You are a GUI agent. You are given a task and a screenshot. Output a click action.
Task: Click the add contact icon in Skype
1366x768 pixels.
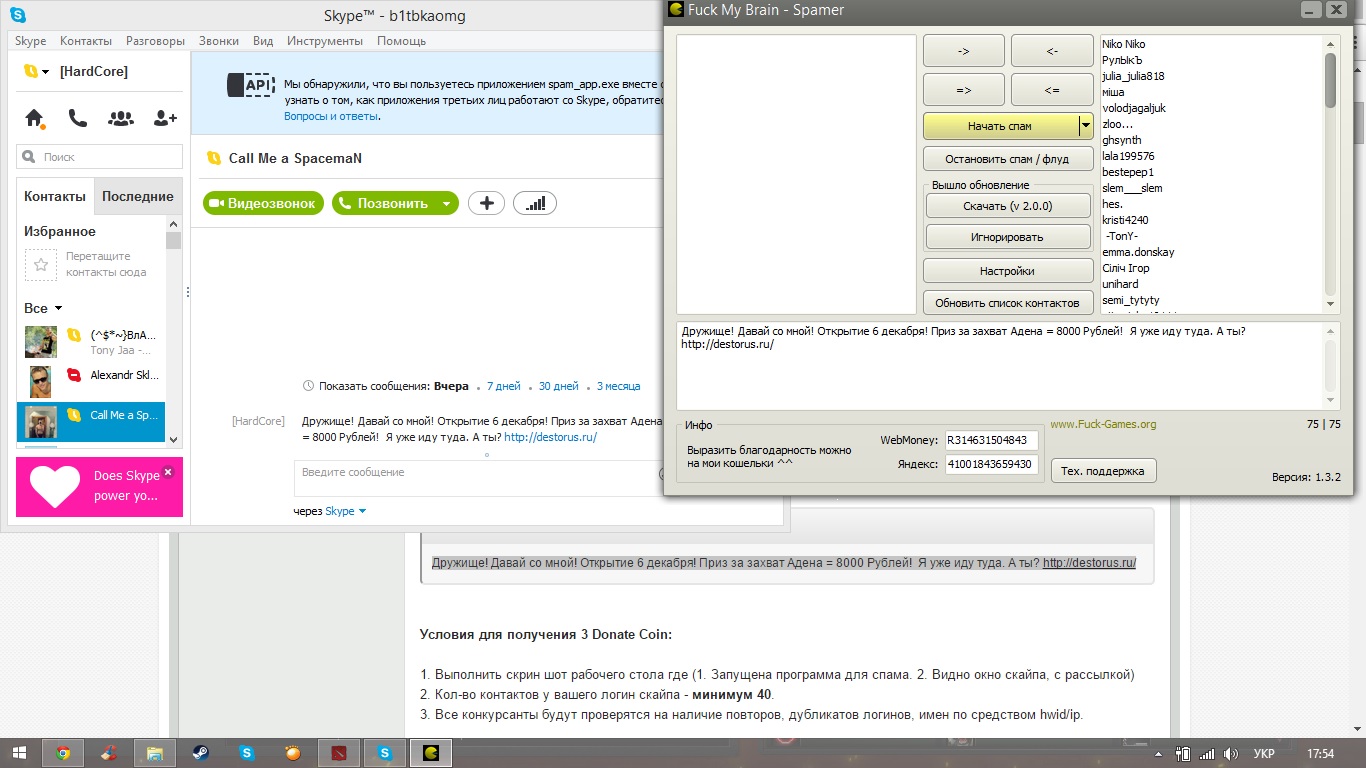click(165, 118)
